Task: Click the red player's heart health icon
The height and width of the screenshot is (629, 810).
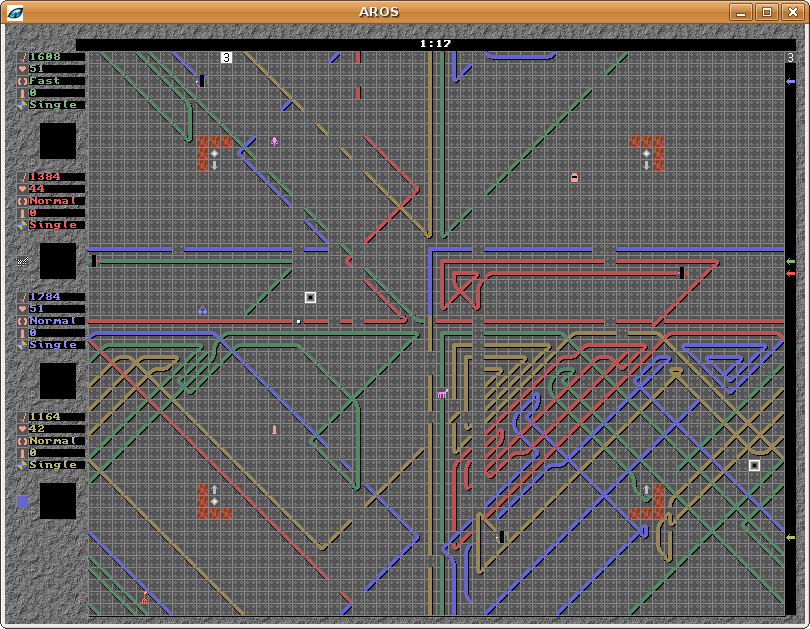Action: 22,189
